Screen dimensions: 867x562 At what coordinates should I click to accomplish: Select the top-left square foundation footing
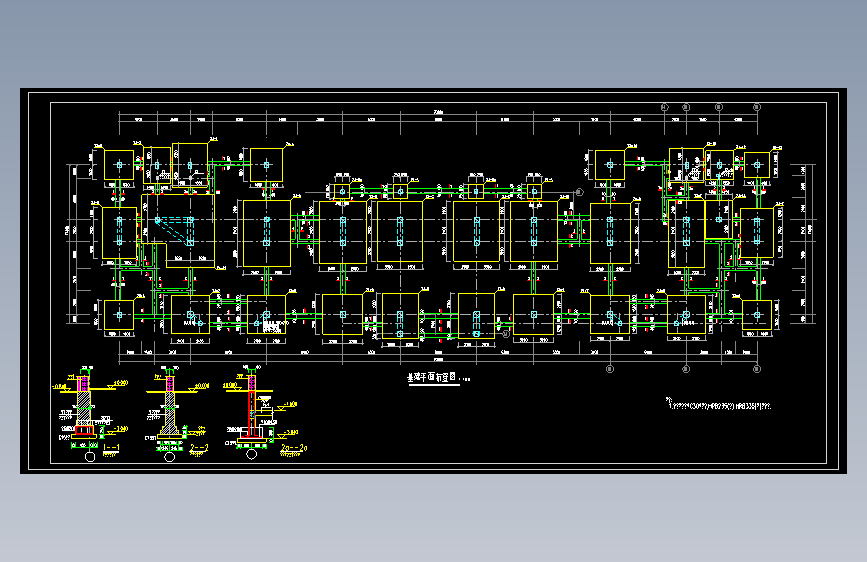119,165
